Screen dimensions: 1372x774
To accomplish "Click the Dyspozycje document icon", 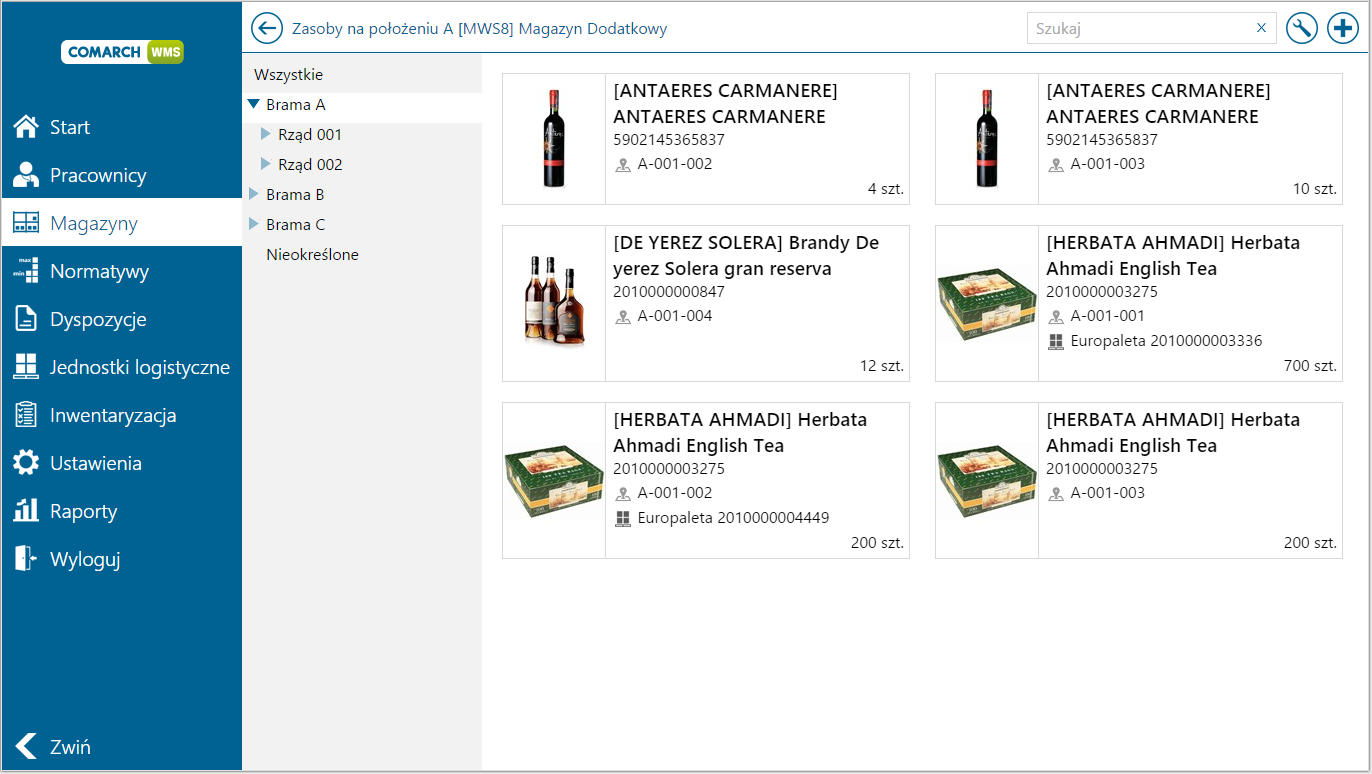I will click(x=26, y=319).
